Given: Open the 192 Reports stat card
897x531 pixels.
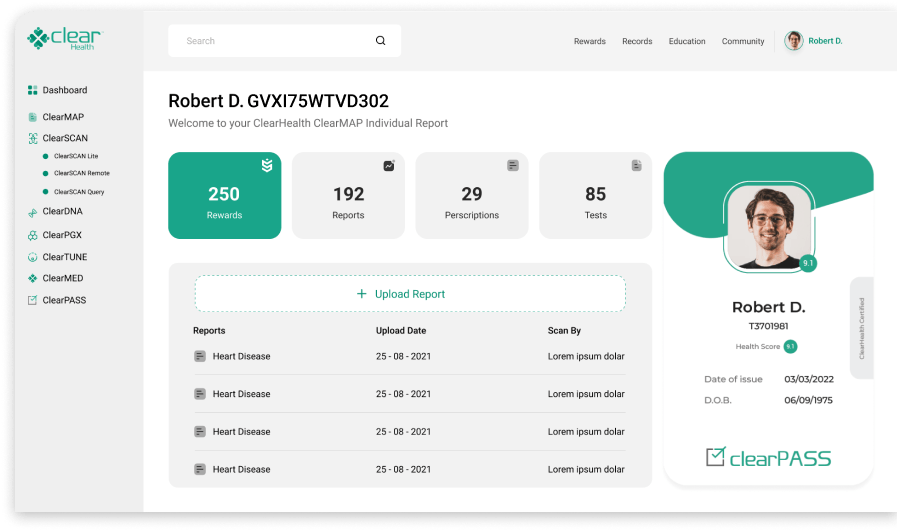Looking at the screenshot, I should pos(348,195).
